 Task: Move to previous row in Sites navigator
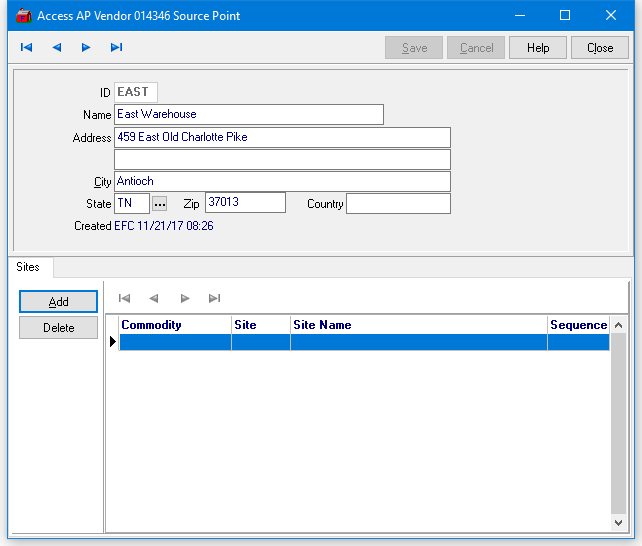(x=154, y=298)
